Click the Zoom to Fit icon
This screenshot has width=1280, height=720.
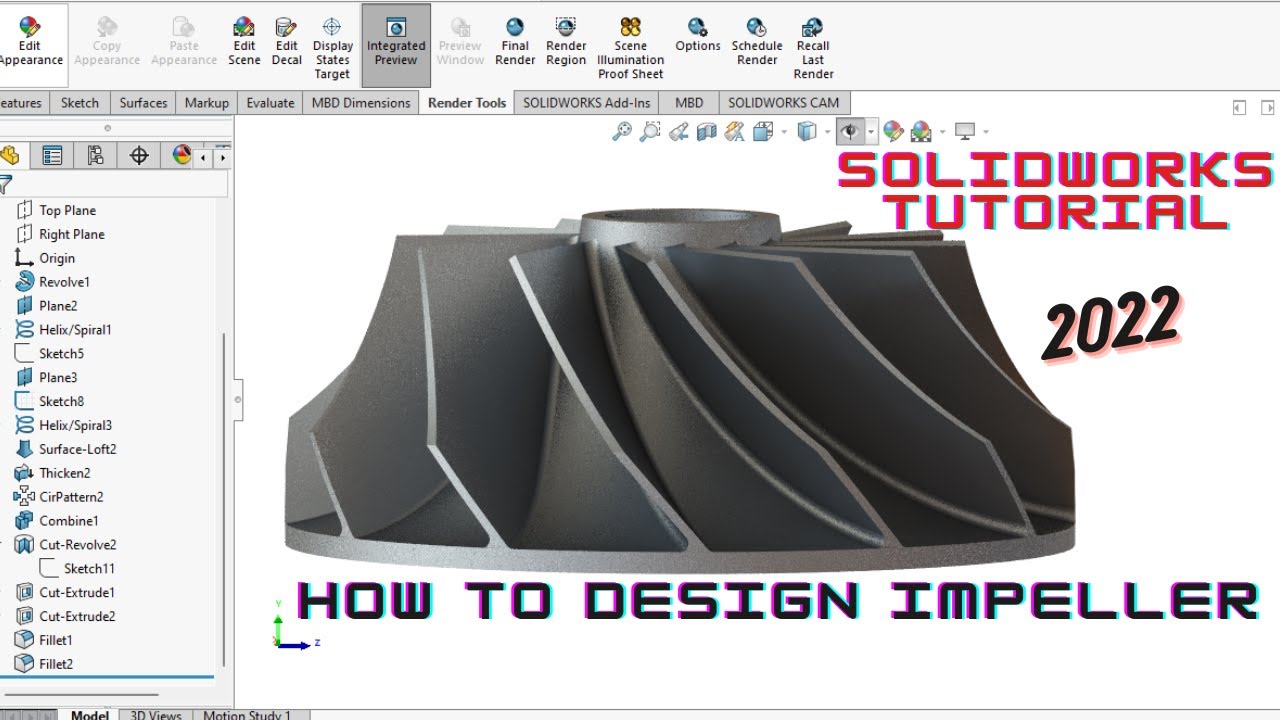pyautogui.click(x=622, y=131)
